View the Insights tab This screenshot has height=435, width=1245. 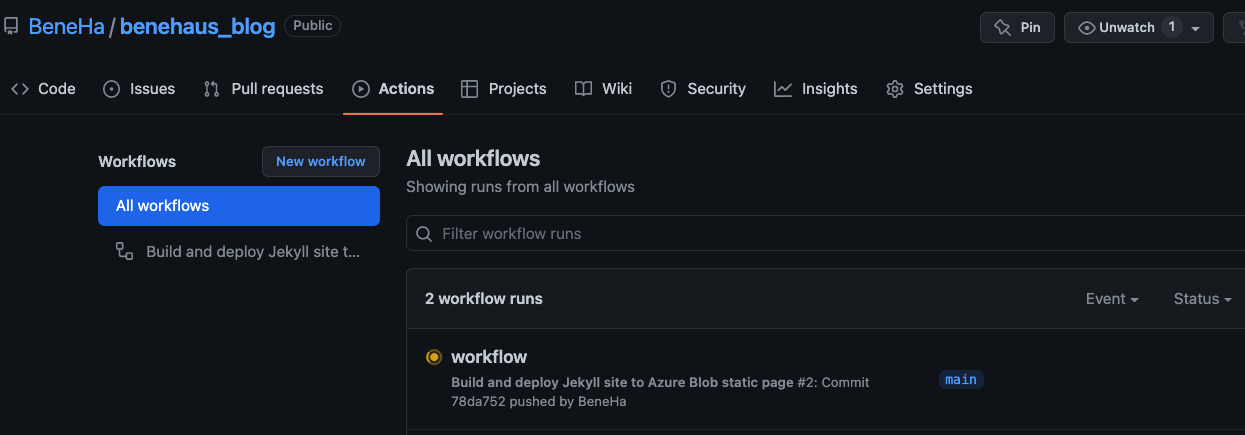click(815, 88)
